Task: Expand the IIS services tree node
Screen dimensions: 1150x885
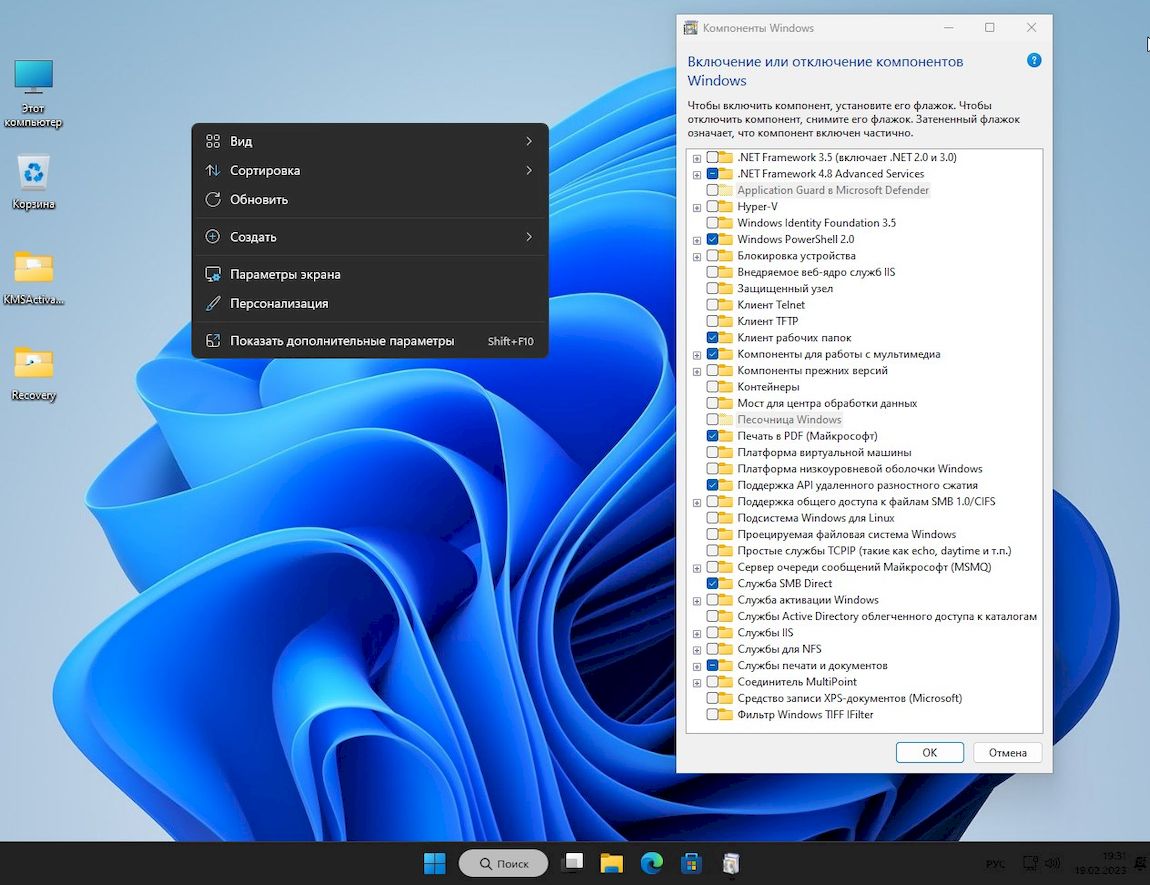Action: point(697,633)
